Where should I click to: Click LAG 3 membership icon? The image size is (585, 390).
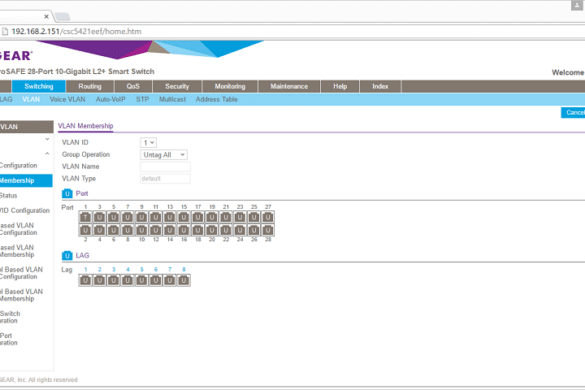click(113, 280)
